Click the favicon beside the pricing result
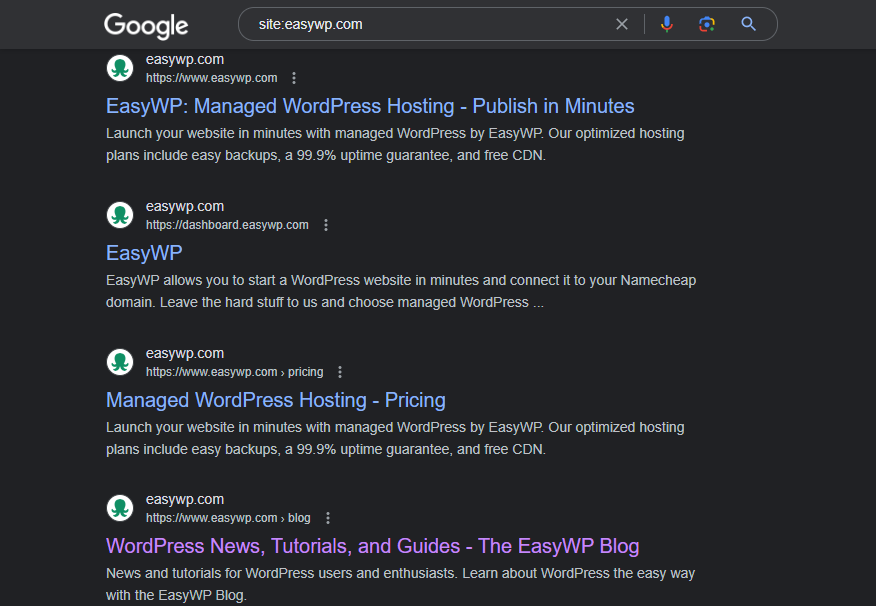The height and width of the screenshot is (606, 876). pos(120,362)
